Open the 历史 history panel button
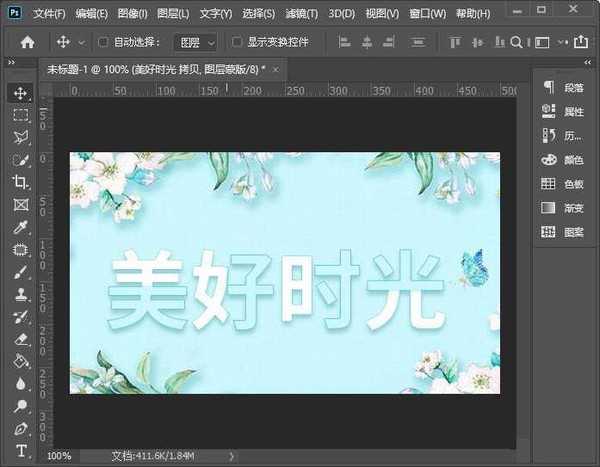Image resolution: width=600 pixels, height=467 pixels. coord(563,135)
